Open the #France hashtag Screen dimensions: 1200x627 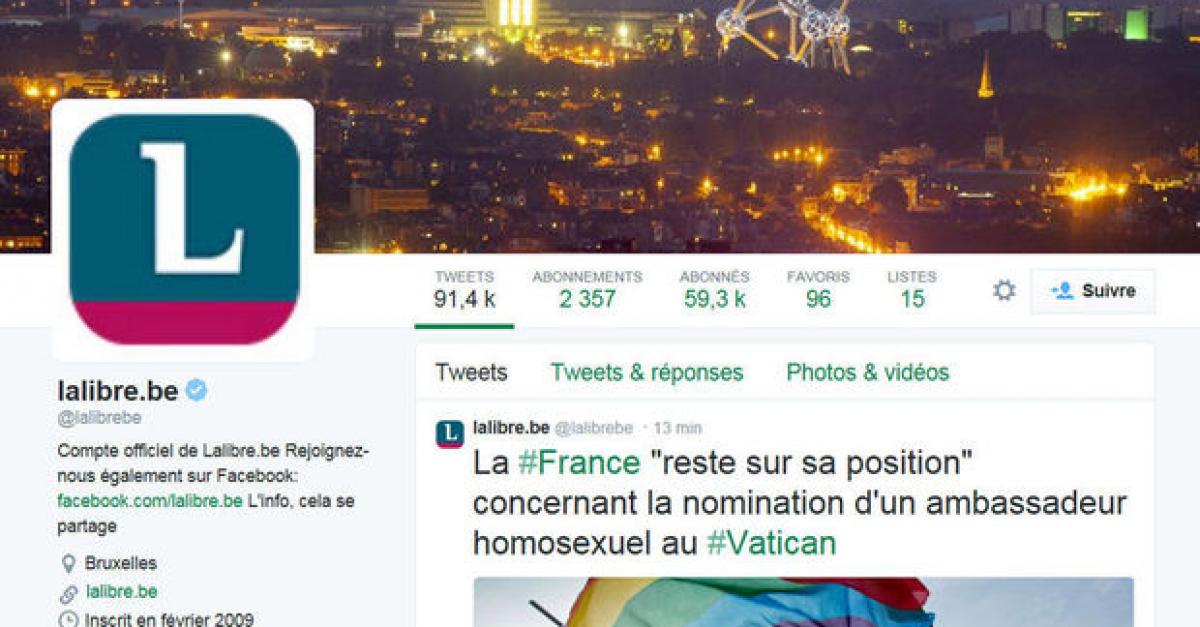(579, 463)
